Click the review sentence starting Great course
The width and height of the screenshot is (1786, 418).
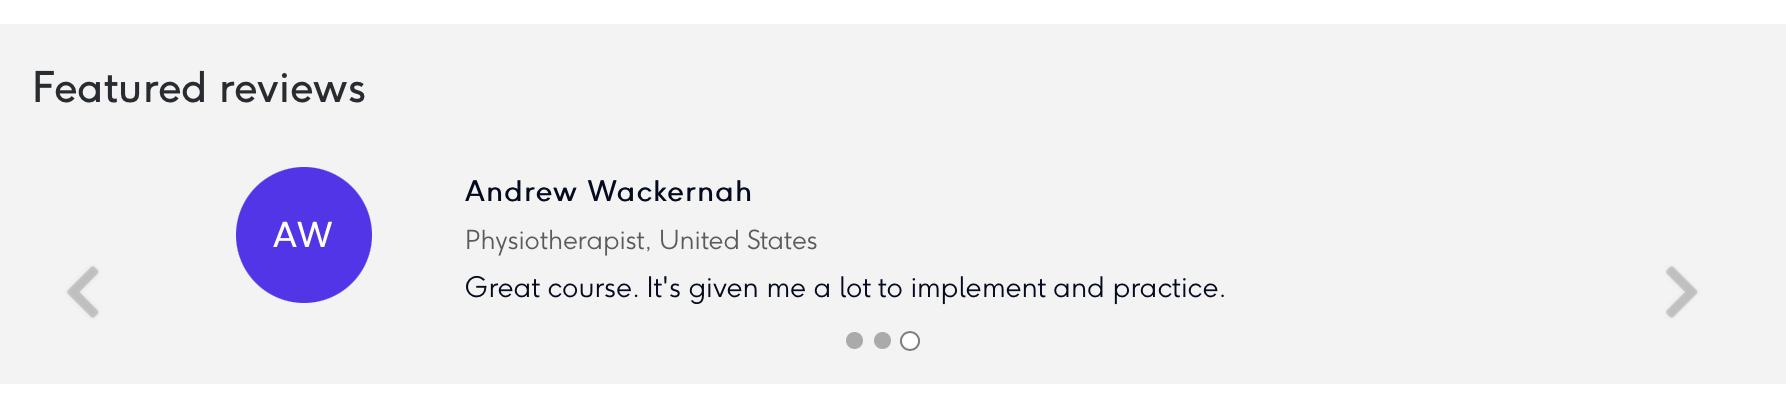click(x=845, y=289)
